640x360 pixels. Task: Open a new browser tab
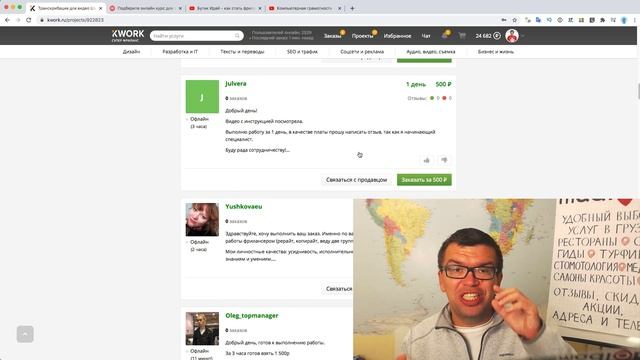point(352,8)
